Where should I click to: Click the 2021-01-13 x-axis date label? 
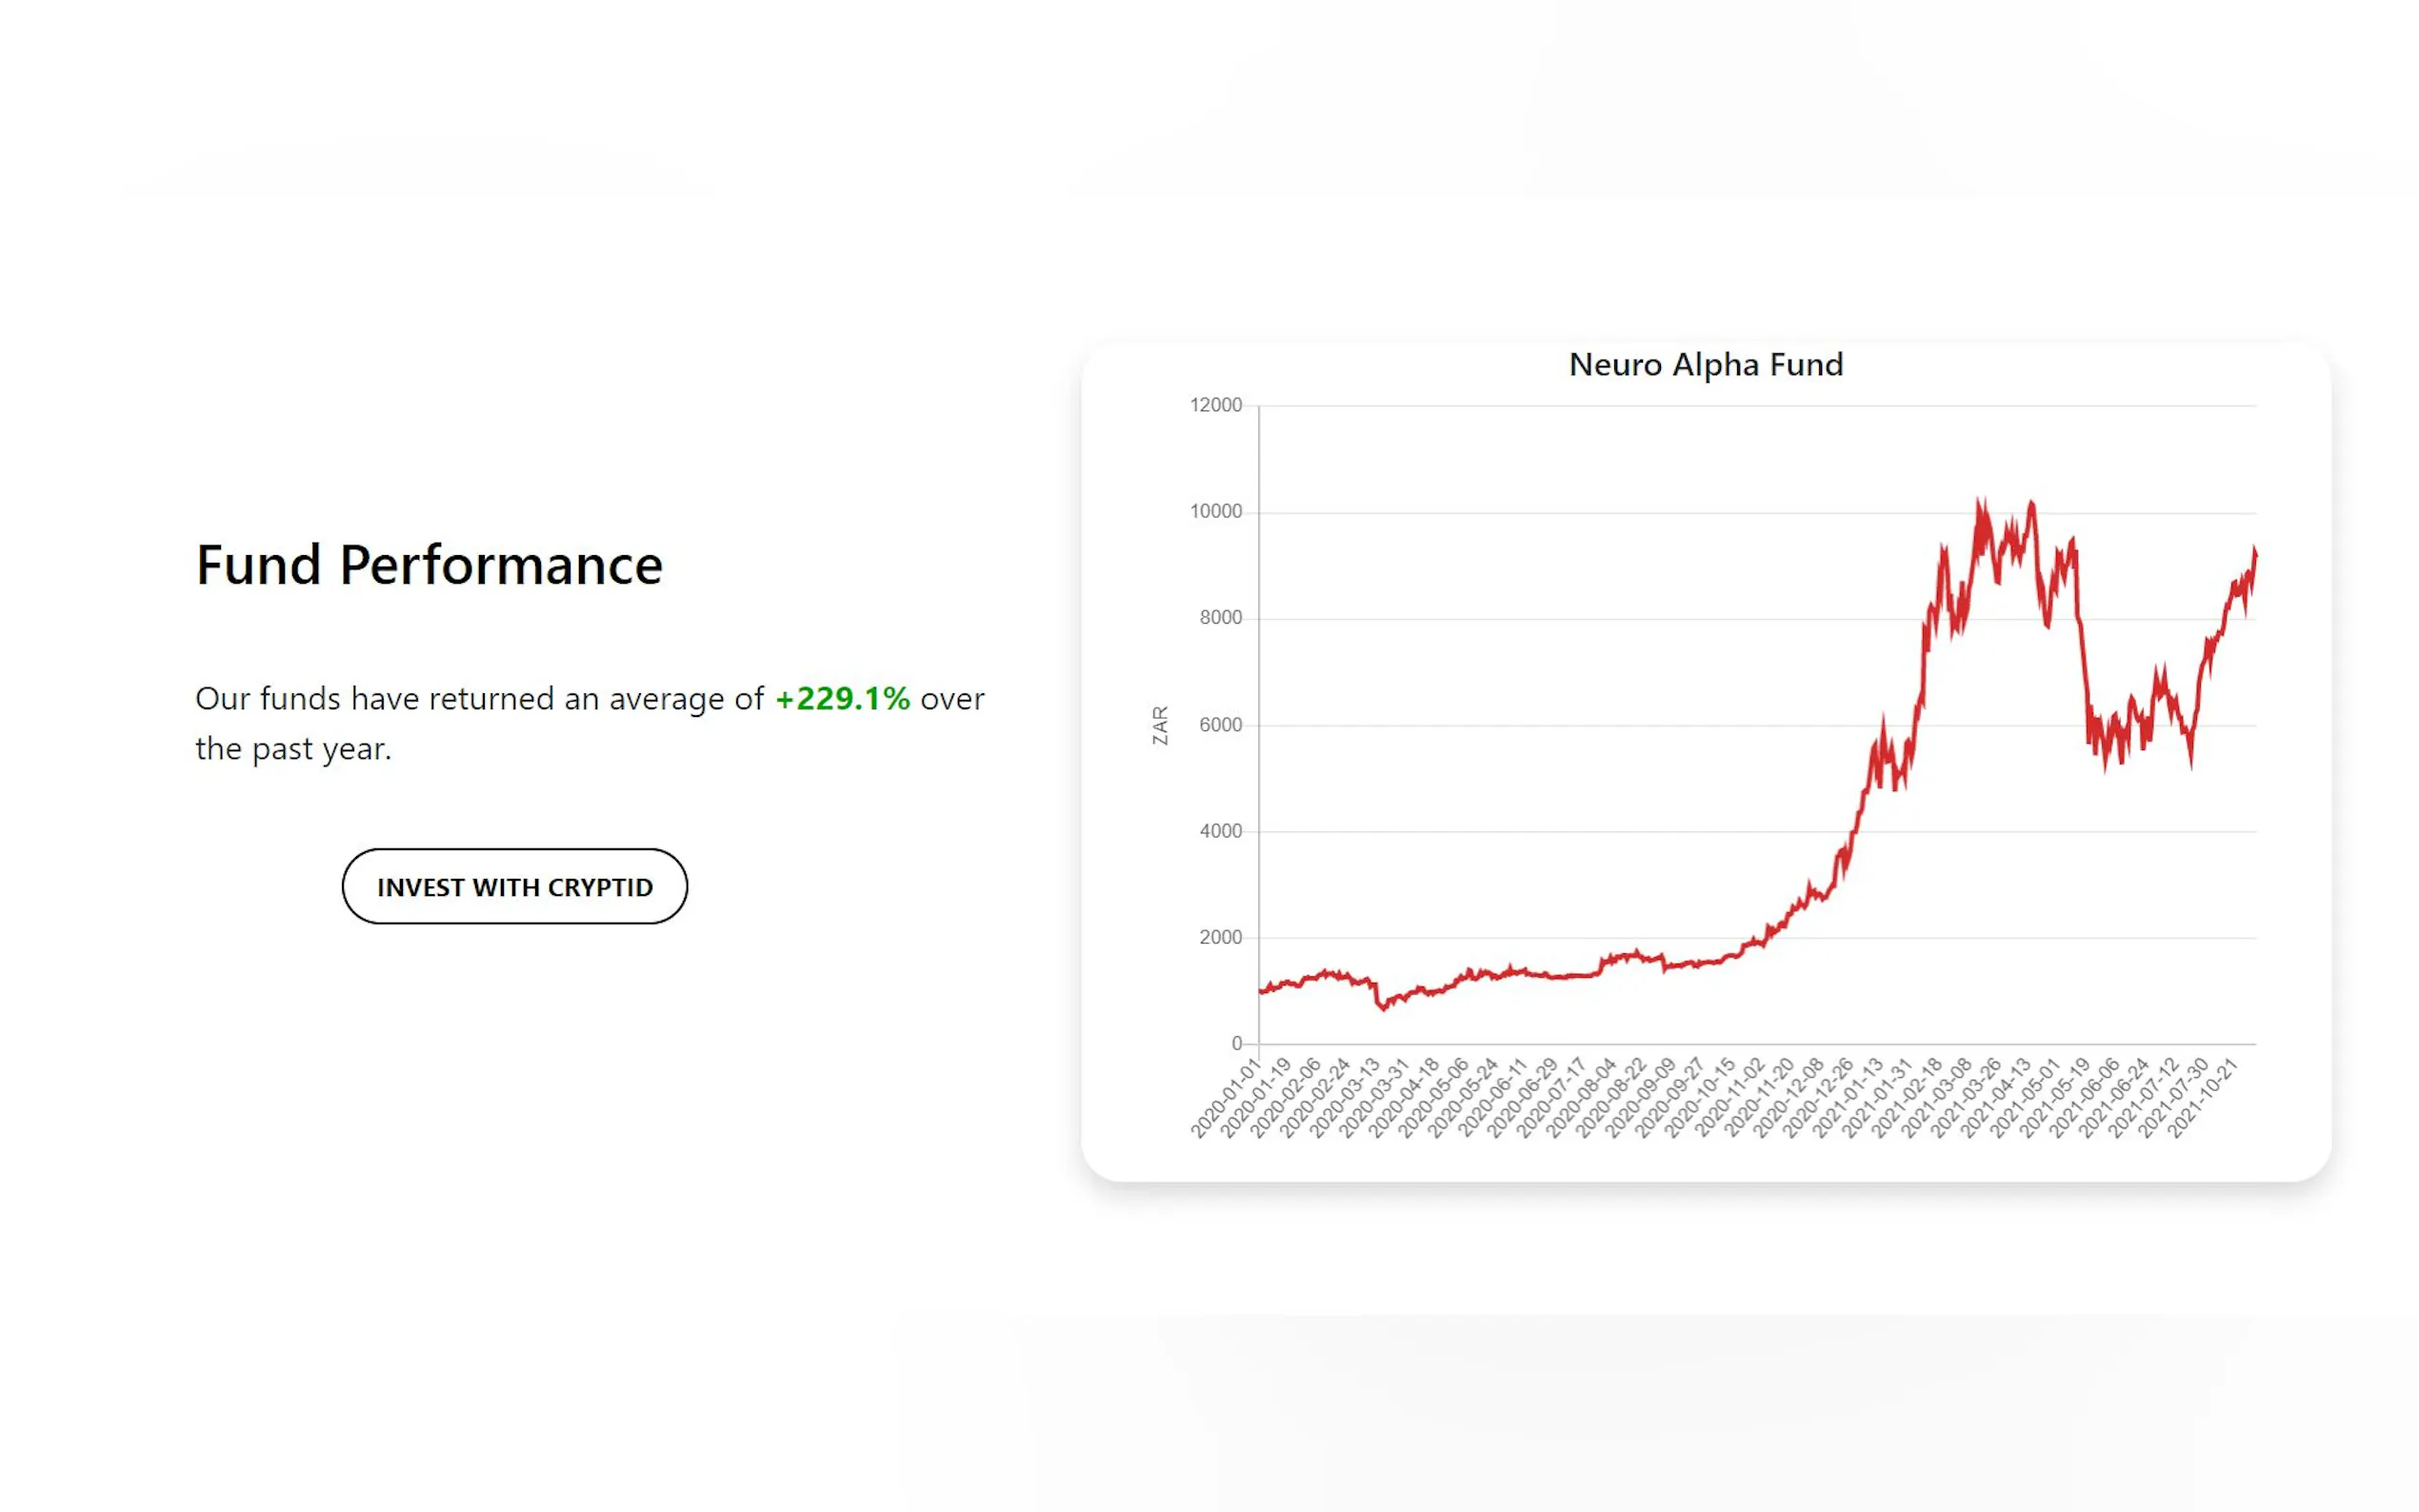(x=1847, y=1100)
